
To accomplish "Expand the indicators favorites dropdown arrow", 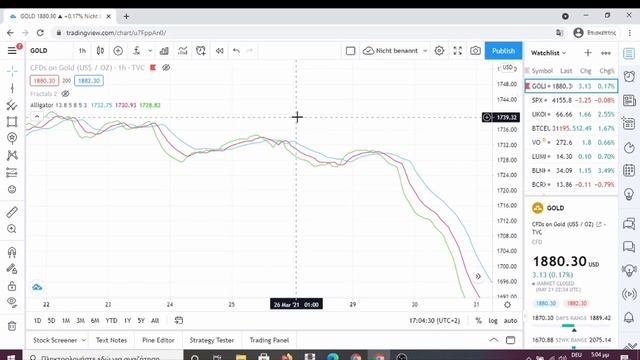I will 150,51.
